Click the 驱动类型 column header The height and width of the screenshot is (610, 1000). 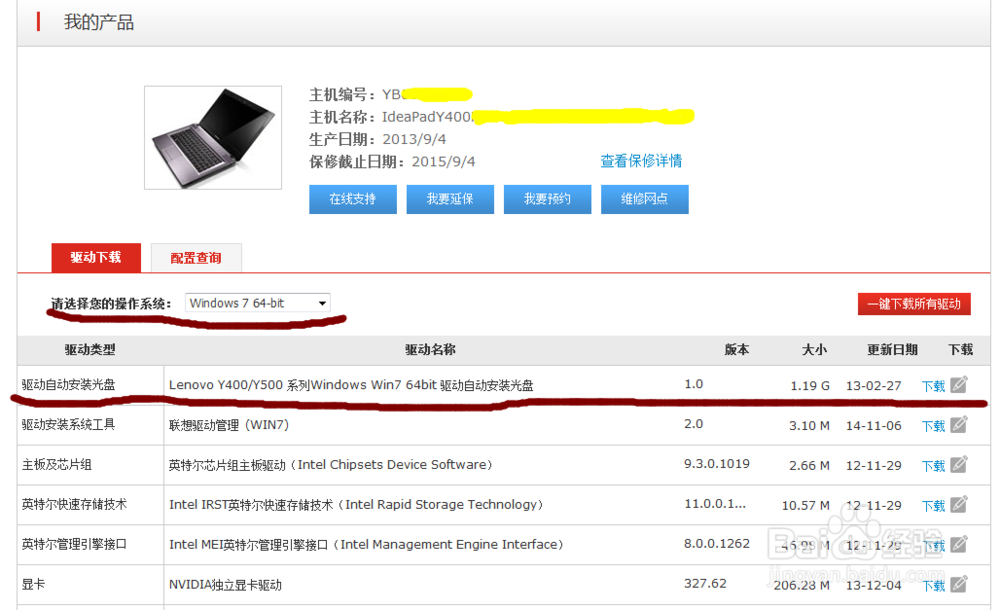tap(90, 350)
